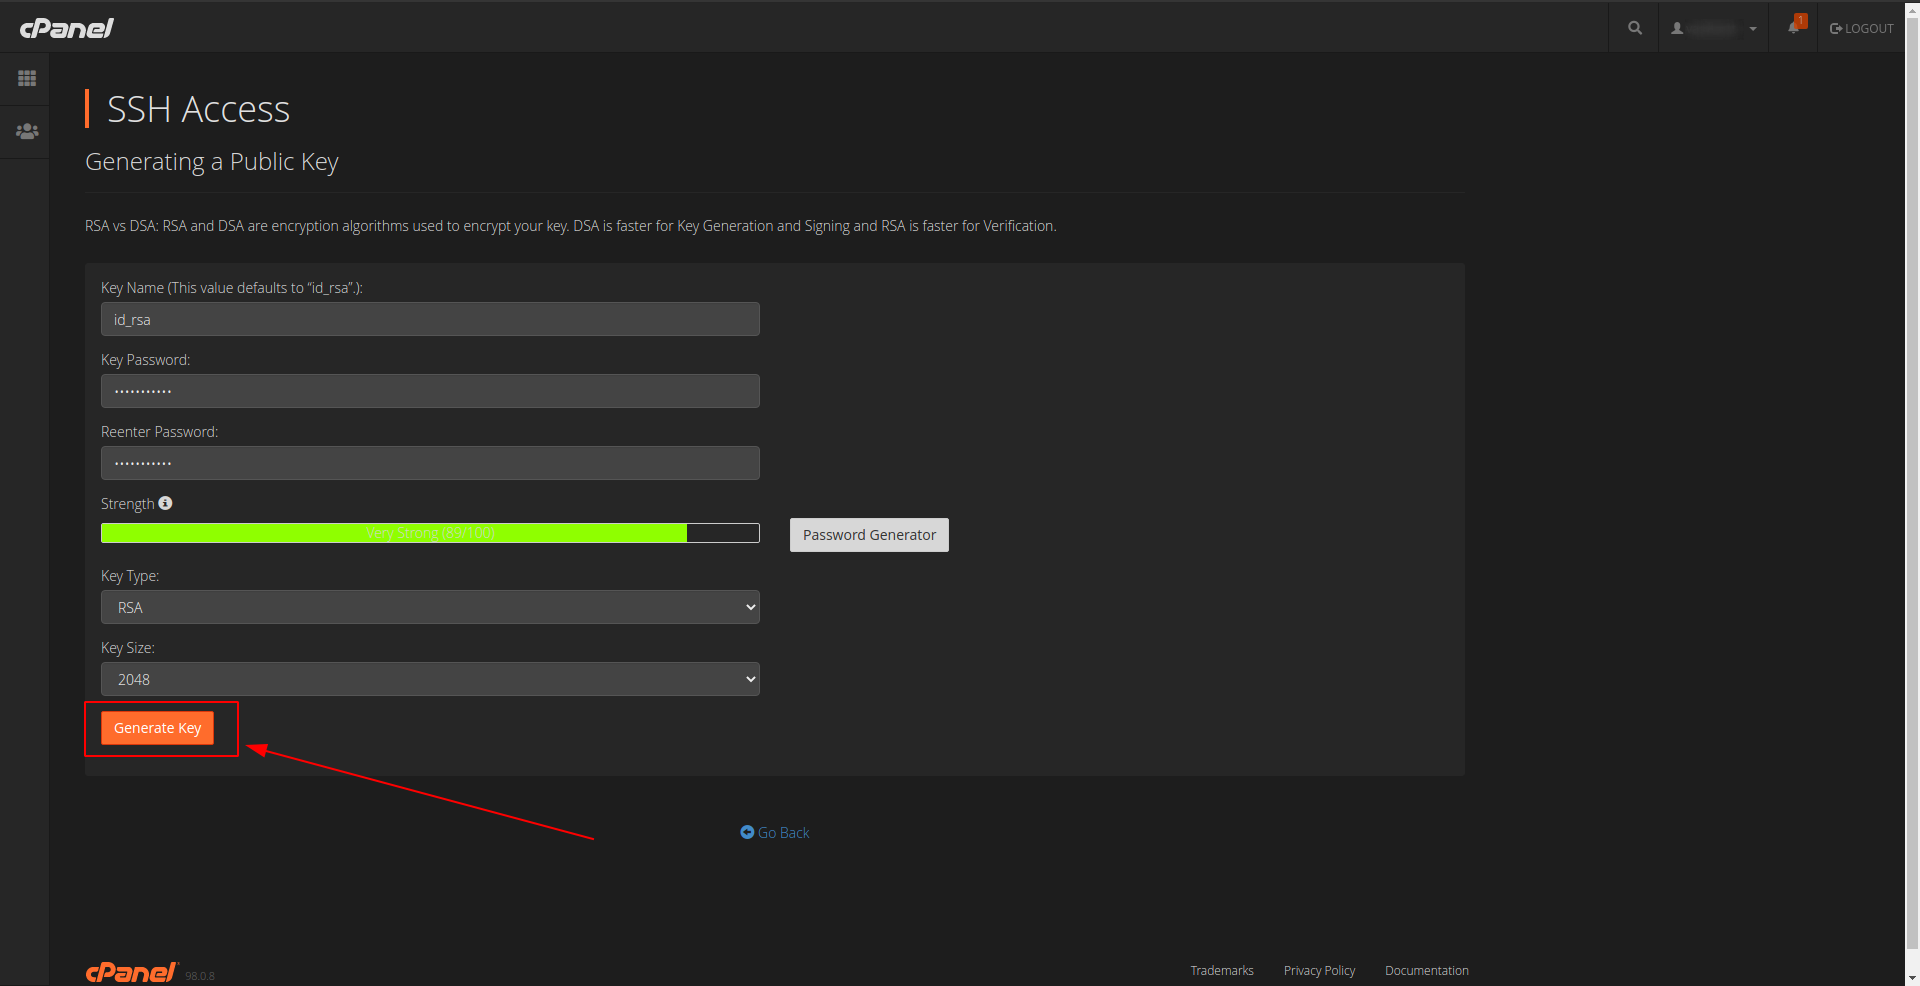
Task: Click the Strength info icon
Action: [166, 503]
